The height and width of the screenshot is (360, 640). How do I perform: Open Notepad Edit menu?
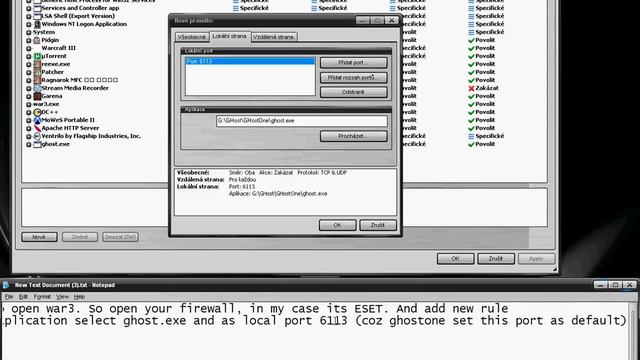point(23,297)
